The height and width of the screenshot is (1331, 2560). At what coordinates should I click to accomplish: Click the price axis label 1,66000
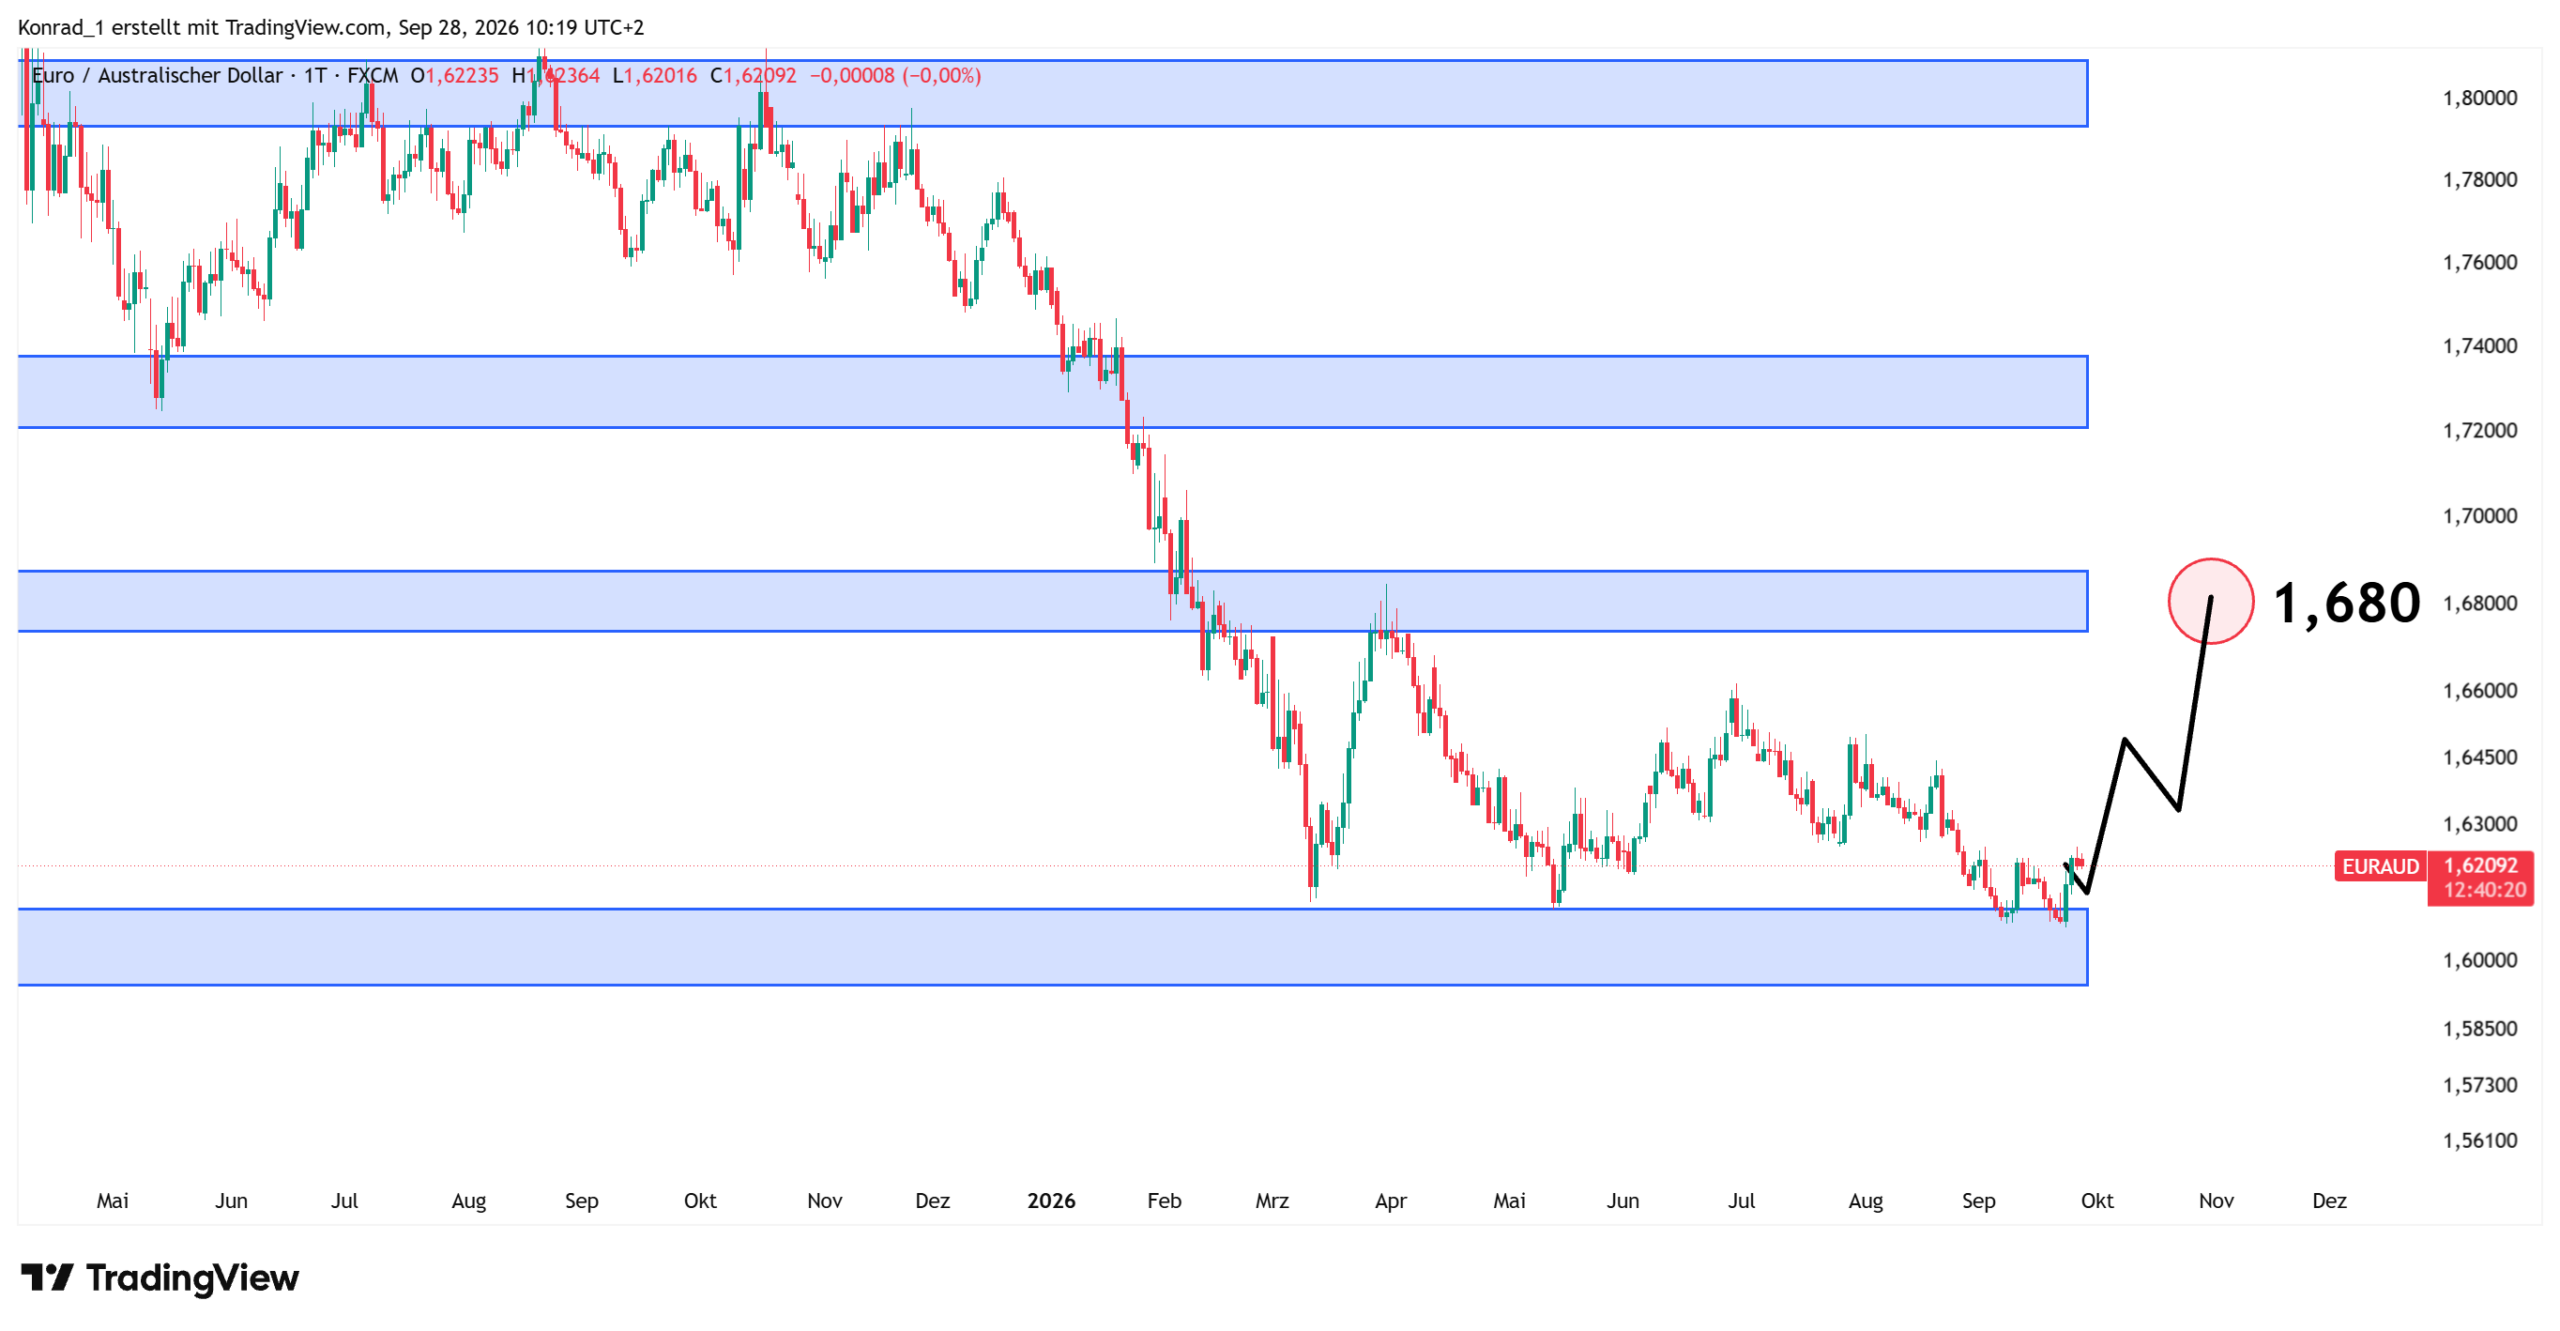(2480, 690)
